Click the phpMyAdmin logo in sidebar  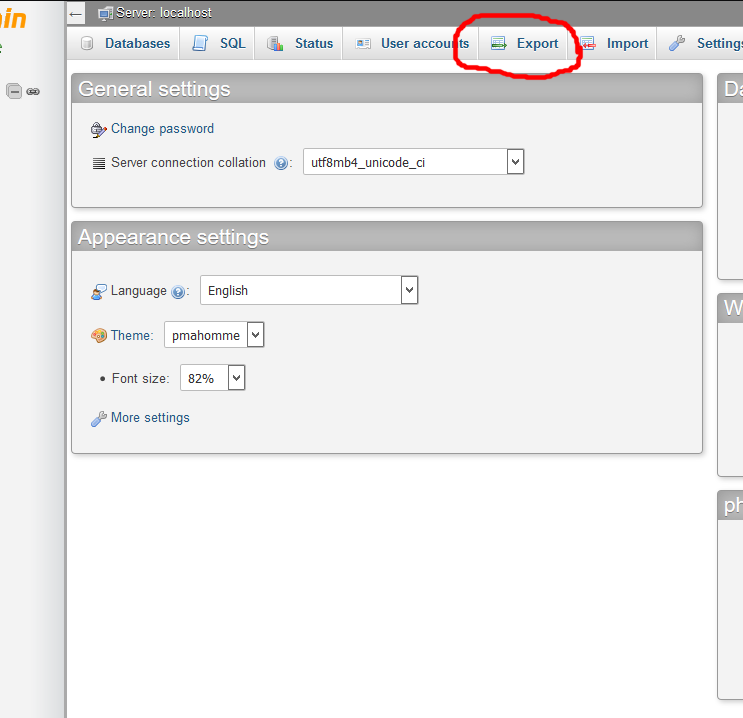(14, 20)
